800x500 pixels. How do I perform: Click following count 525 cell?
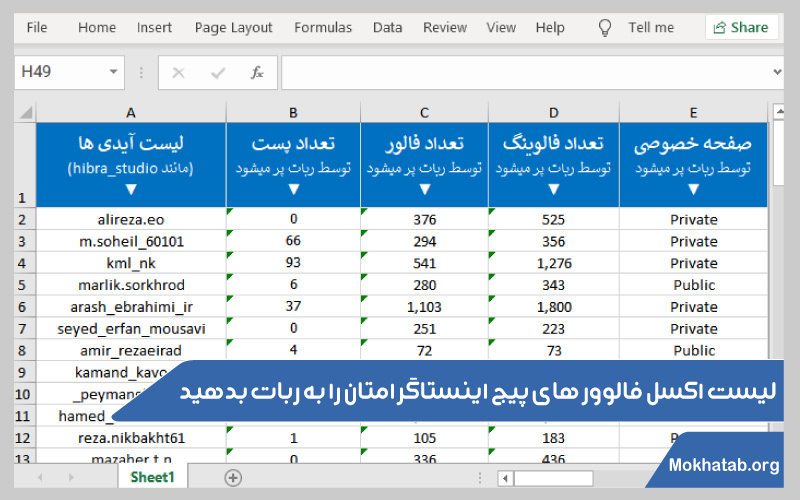554,219
